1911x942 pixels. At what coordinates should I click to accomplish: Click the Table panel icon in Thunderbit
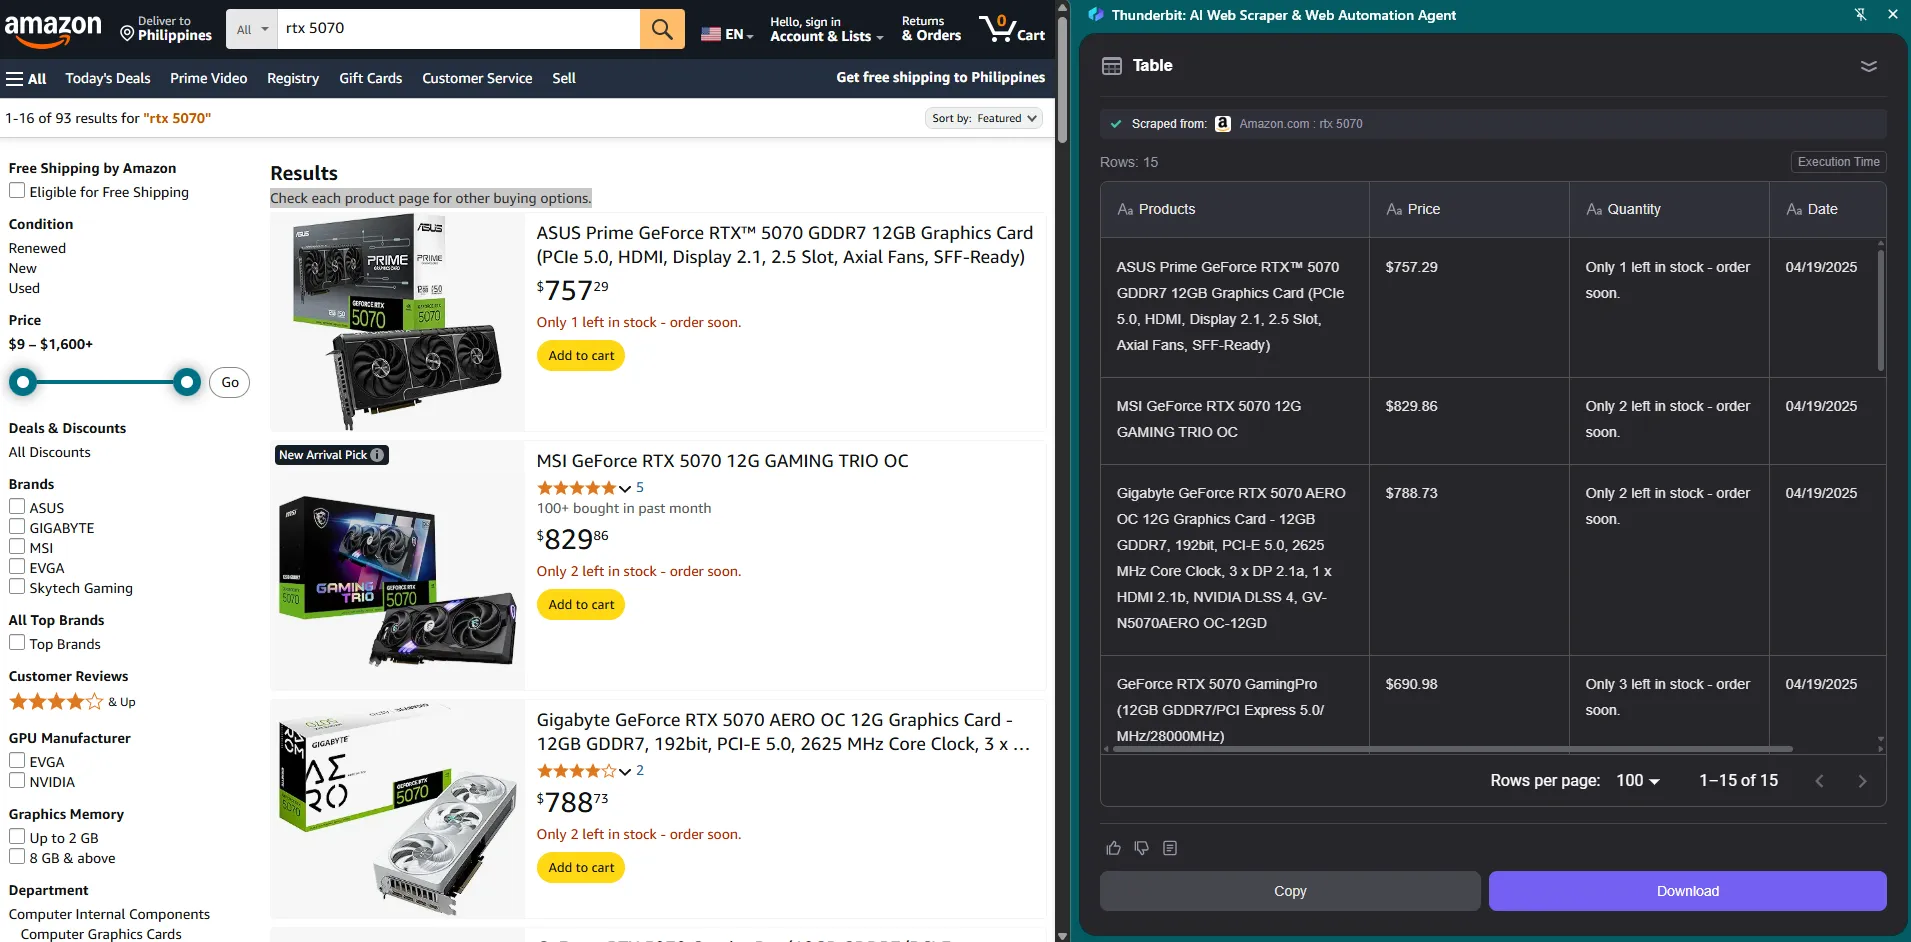[x=1113, y=66]
